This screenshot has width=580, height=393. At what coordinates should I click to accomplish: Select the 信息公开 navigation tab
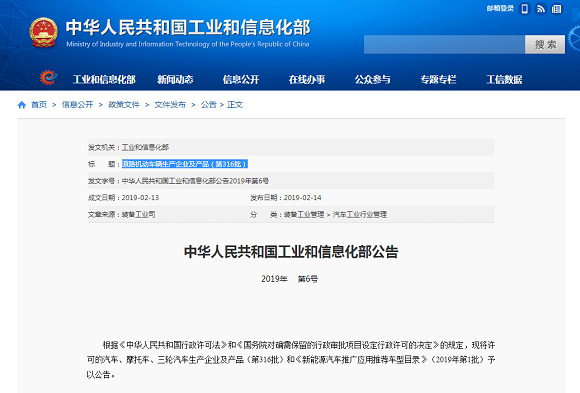241,79
